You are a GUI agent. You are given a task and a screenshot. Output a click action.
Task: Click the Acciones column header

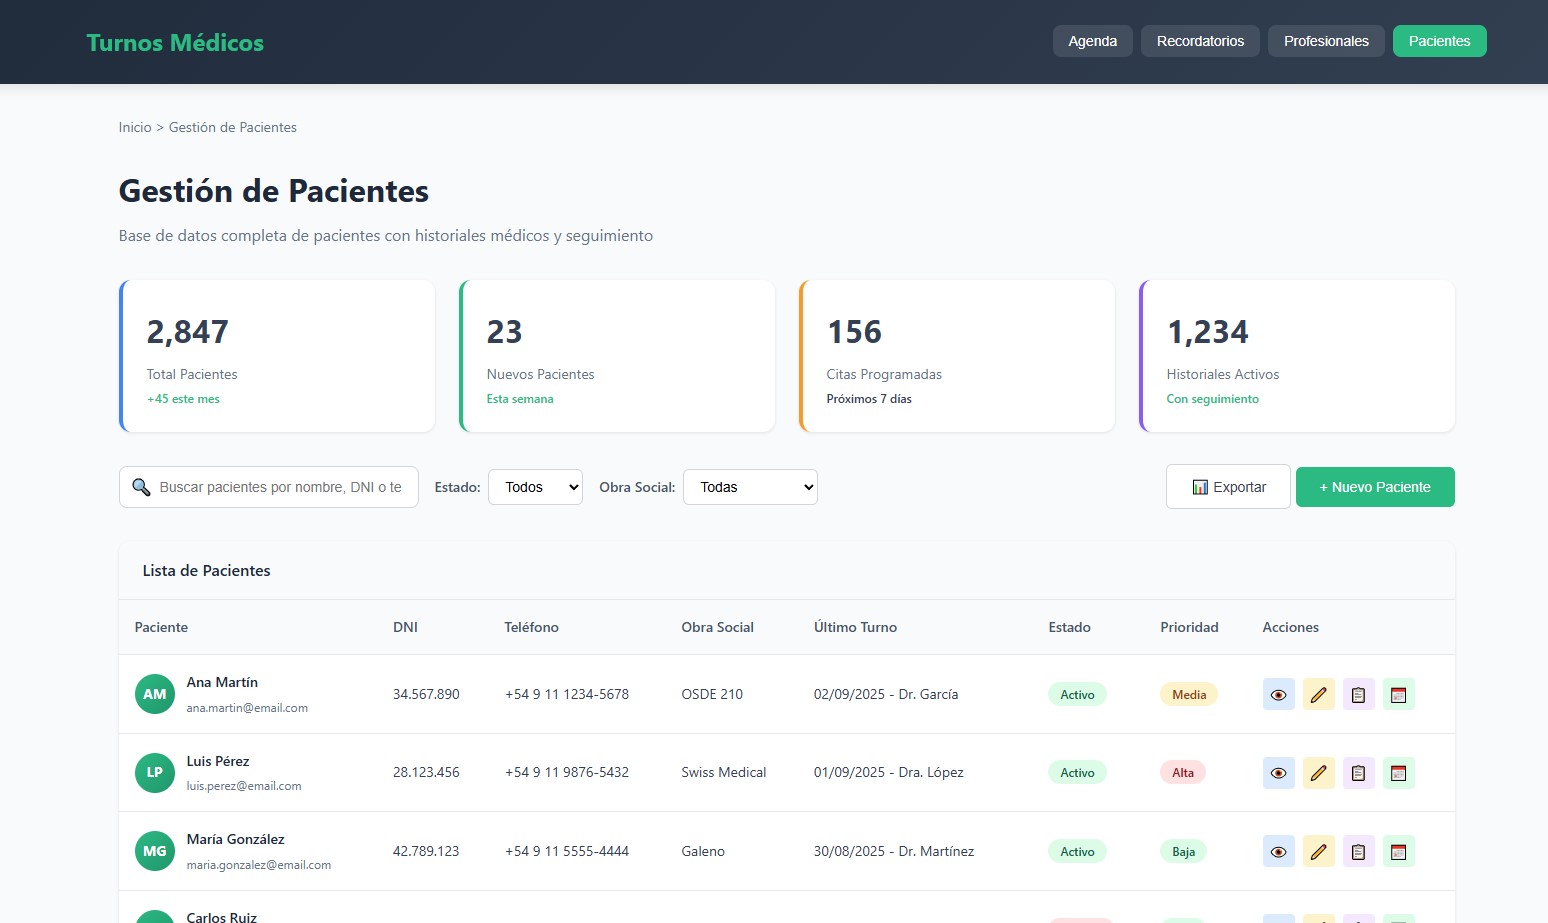[x=1290, y=627]
